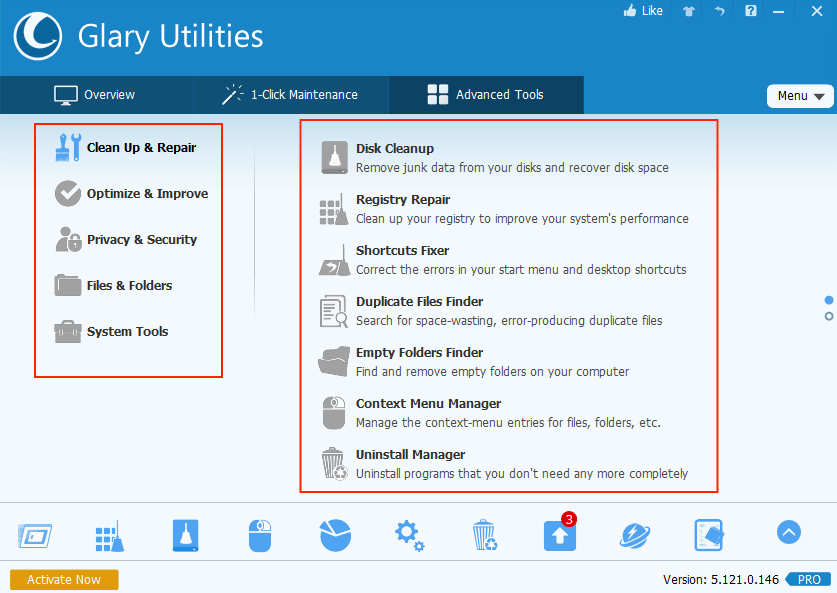Select the Optimize & Improve category
The width and height of the screenshot is (837, 593).
pyautogui.click(x=131, y=193)
